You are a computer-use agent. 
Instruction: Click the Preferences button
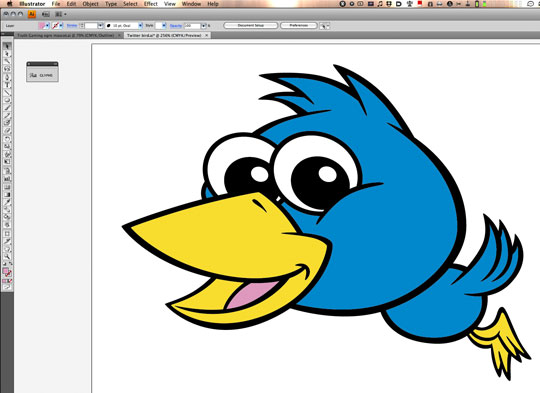tap(299, 25)
